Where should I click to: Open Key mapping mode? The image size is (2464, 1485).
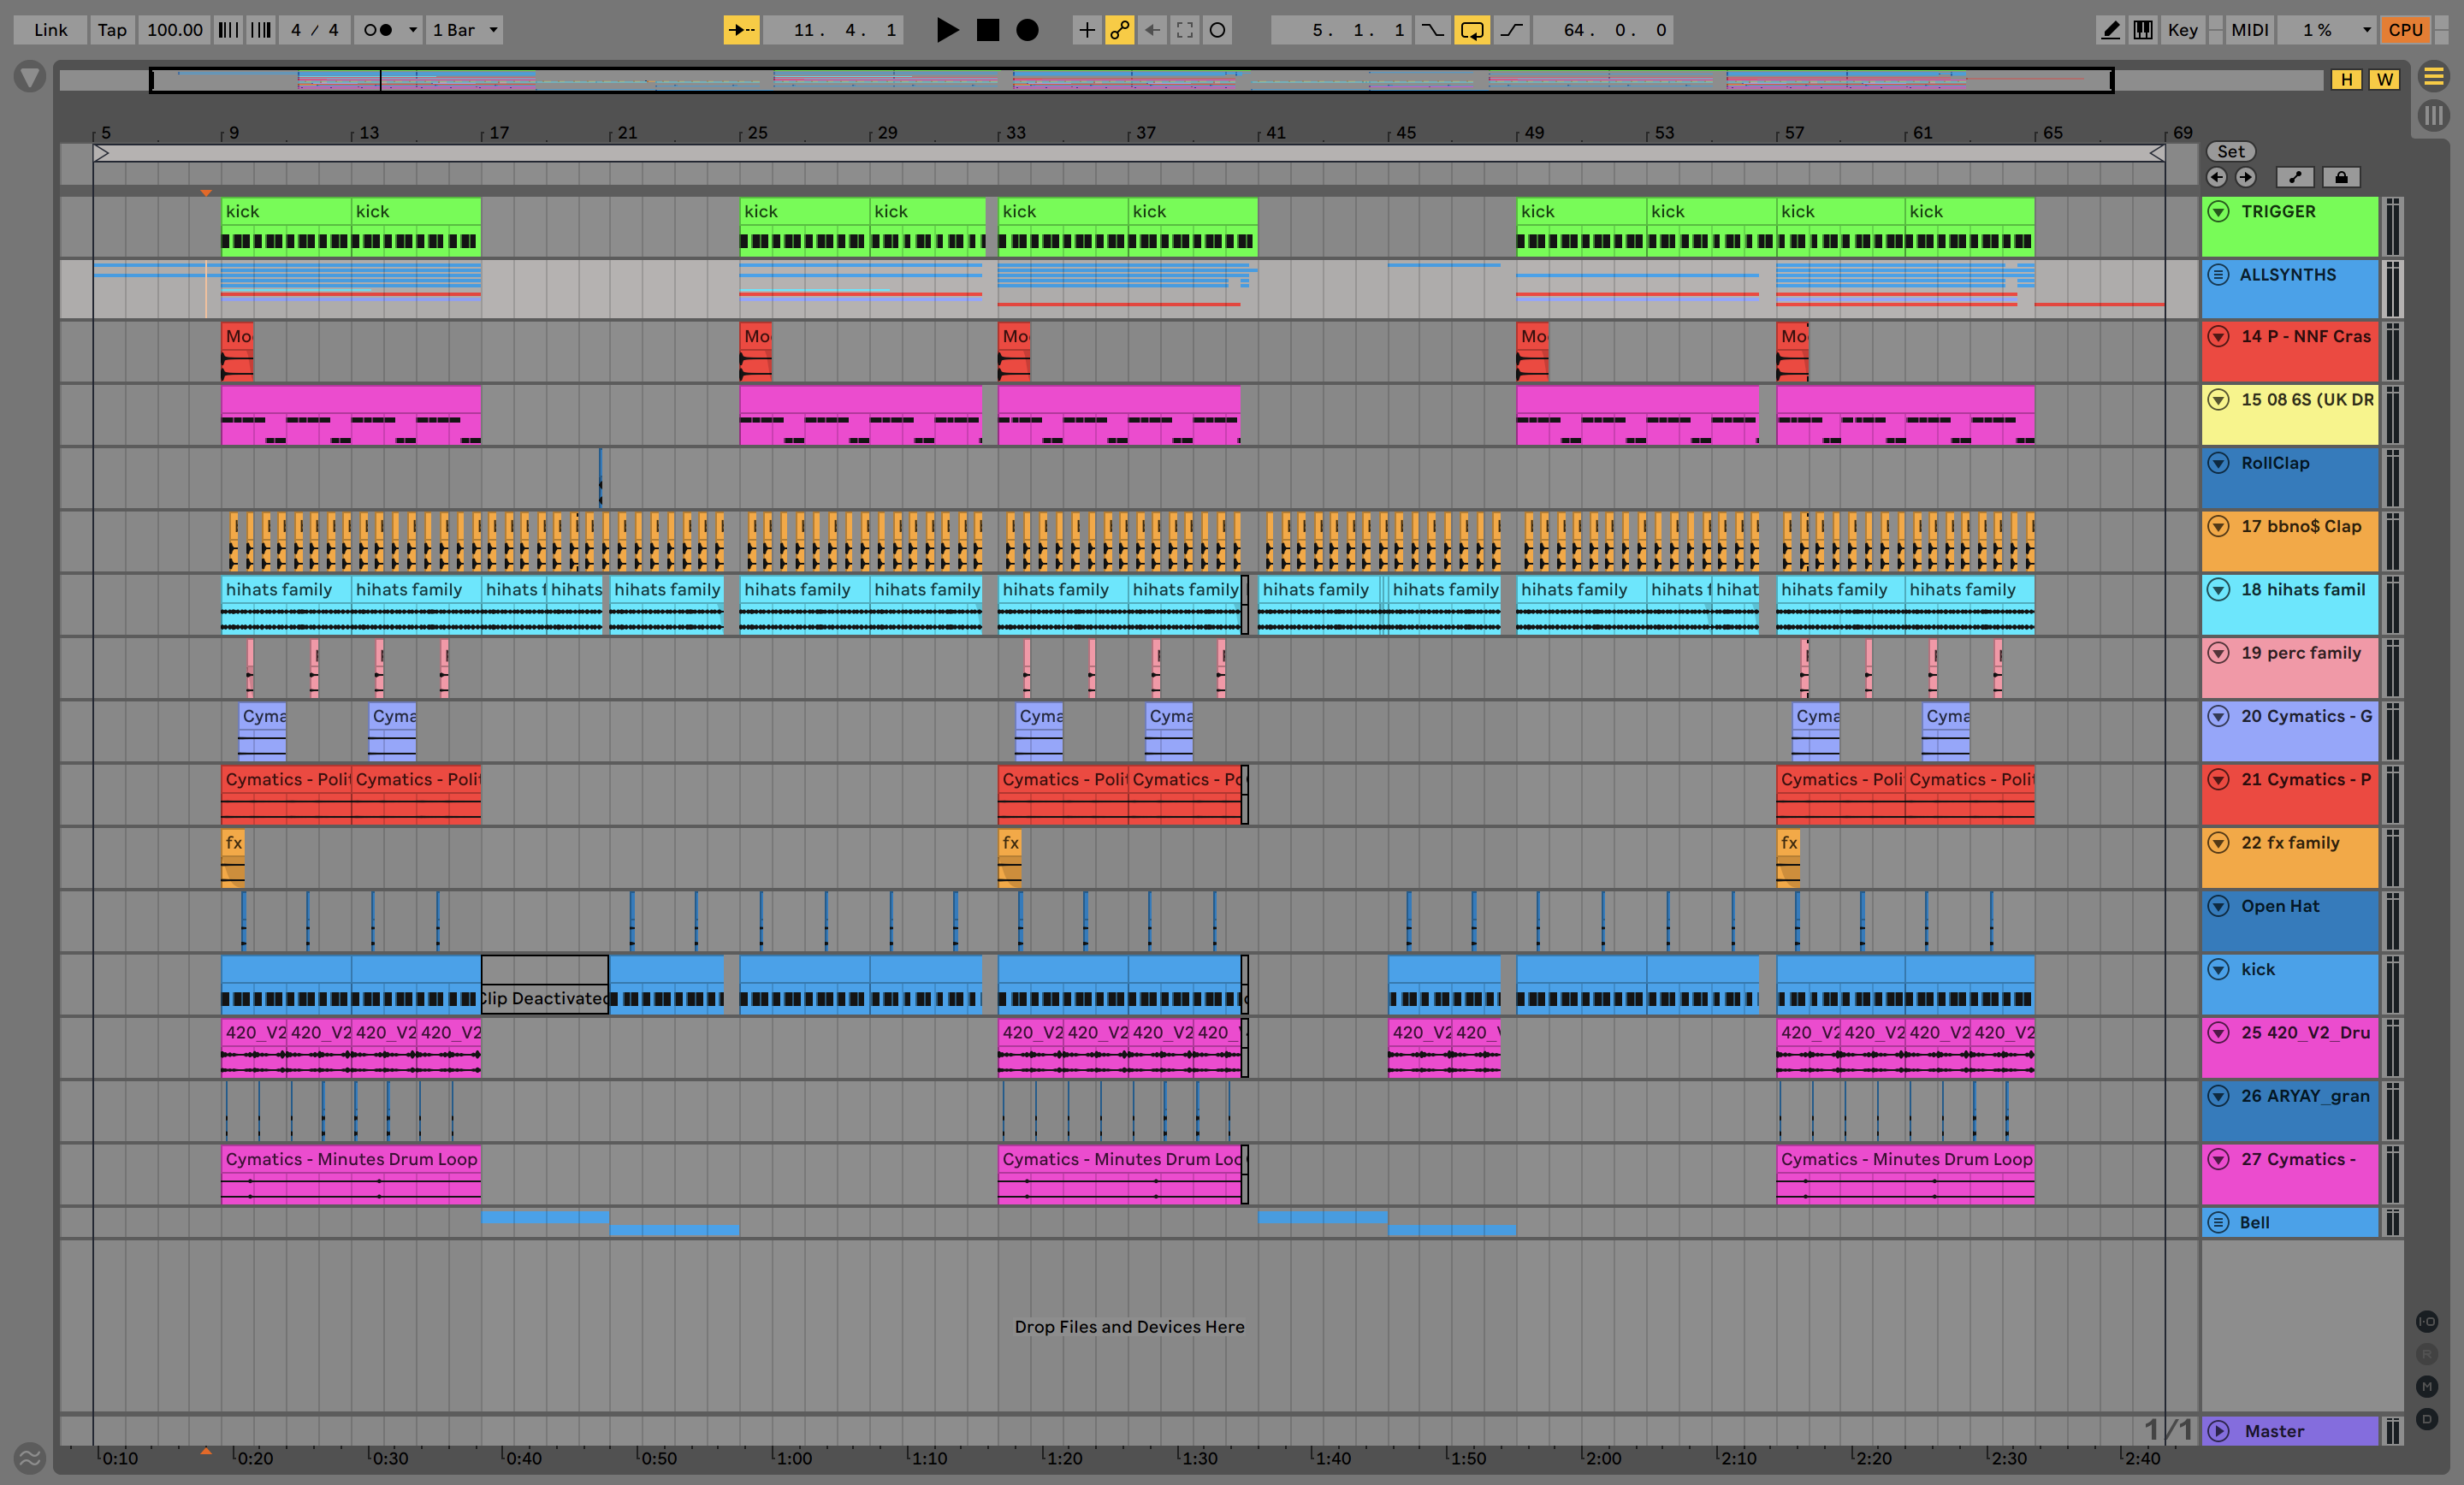2182,30
